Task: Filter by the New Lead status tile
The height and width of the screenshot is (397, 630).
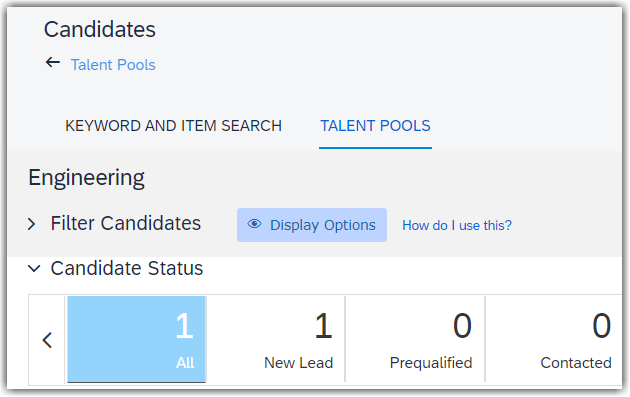Action: pos(276,340)
